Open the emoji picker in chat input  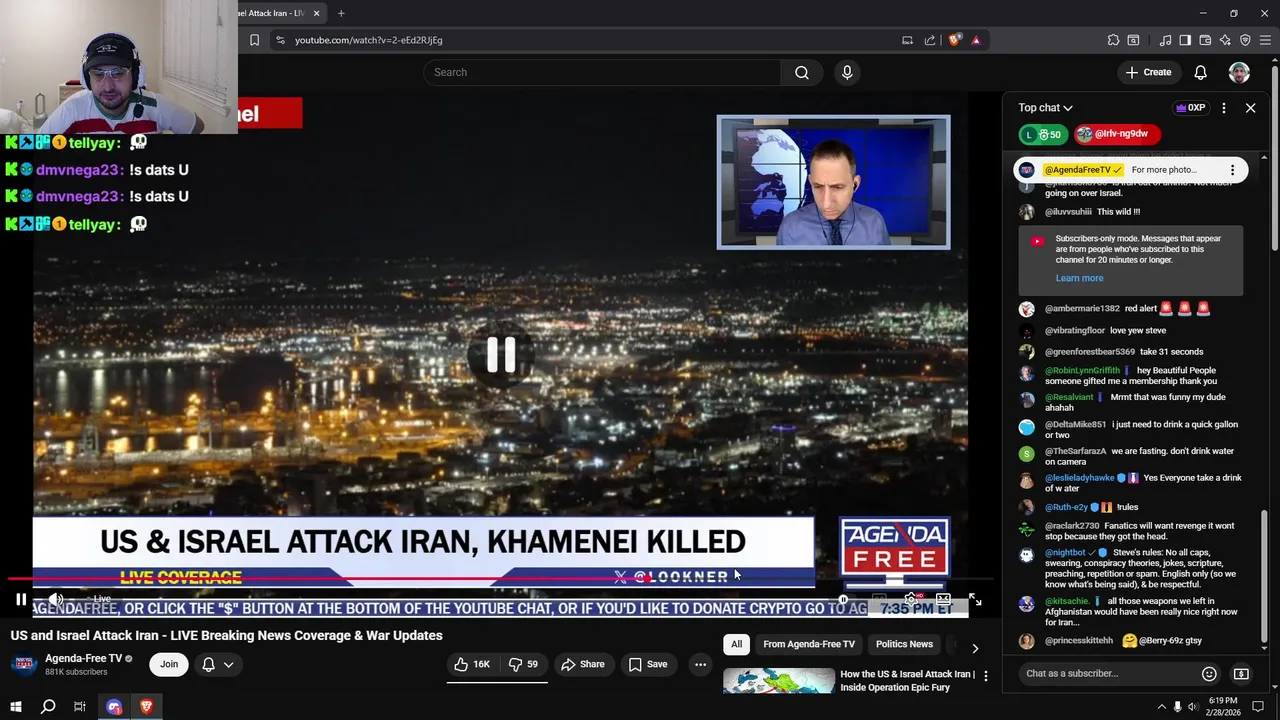(1209, 674)
